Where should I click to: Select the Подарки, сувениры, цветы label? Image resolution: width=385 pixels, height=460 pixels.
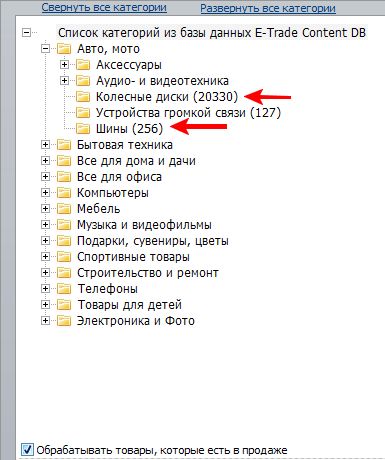pyautogui.click(x=153, y=241)
